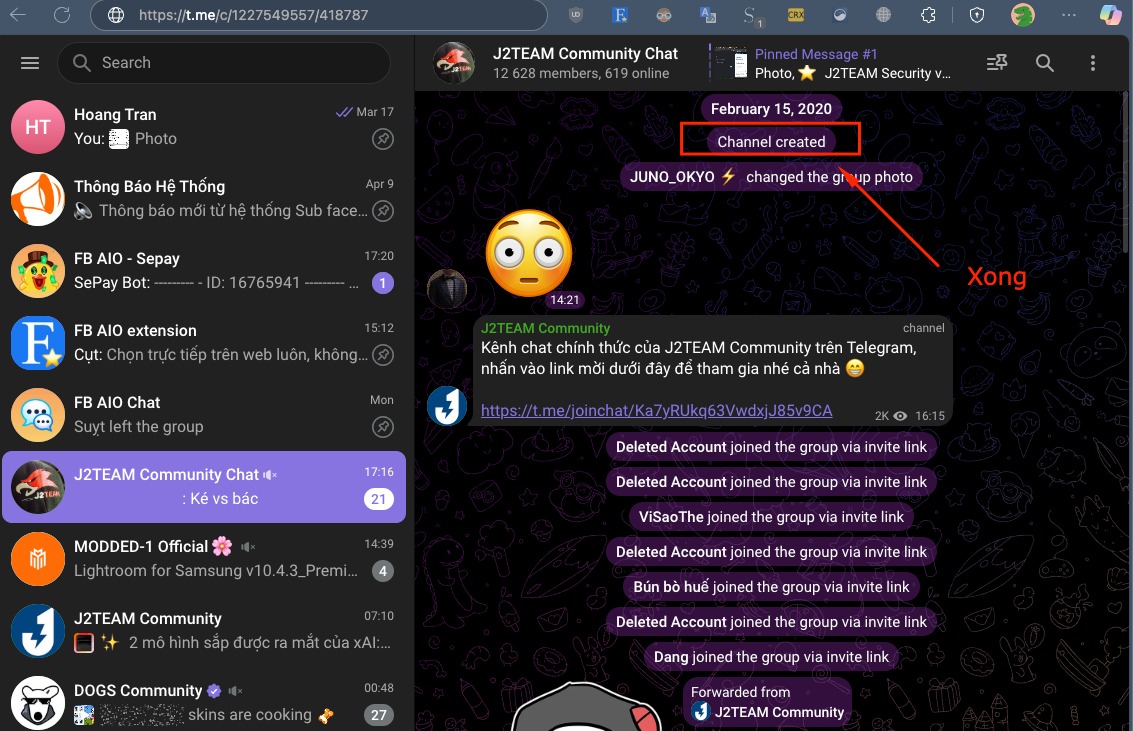Search within J2TEAM Community Chat

coord(1044,63)
